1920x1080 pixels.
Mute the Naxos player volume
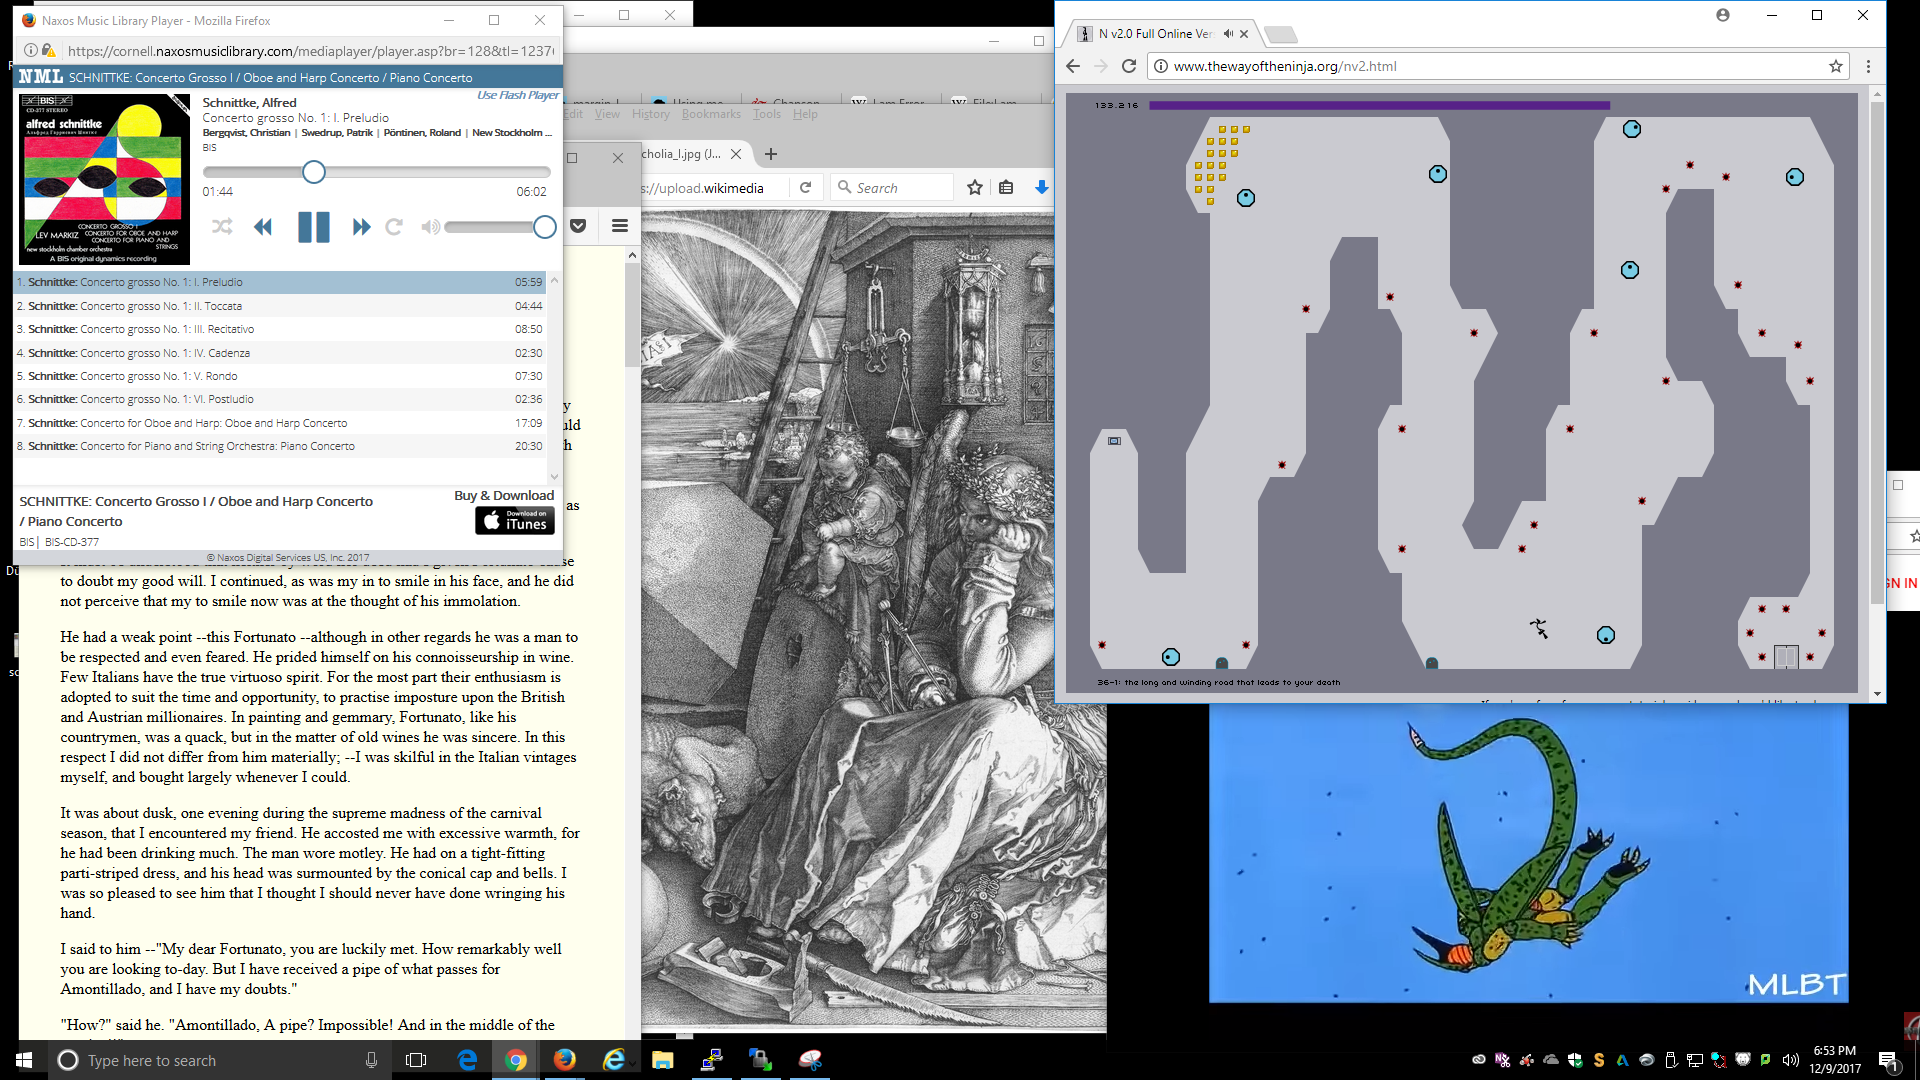[x=430, y=227]
